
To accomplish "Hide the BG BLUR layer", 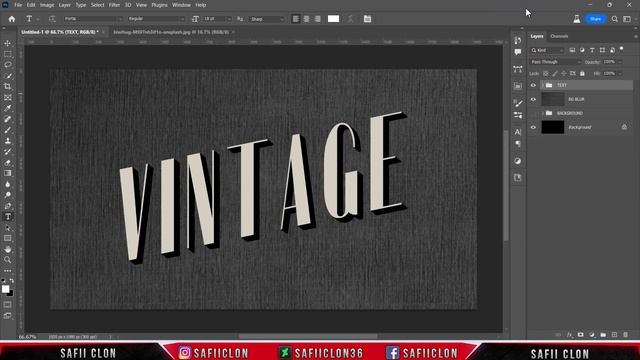I will [x=533, y=99].
